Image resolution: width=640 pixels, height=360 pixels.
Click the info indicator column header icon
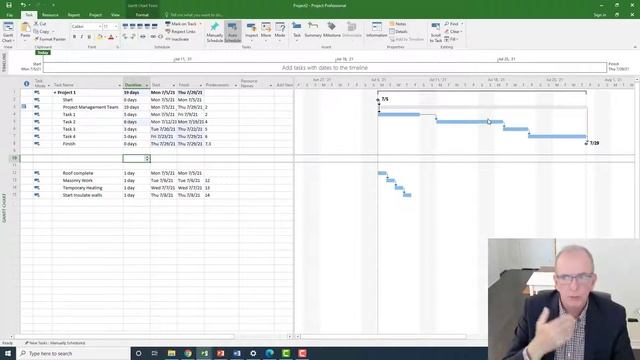click(27, 84)
